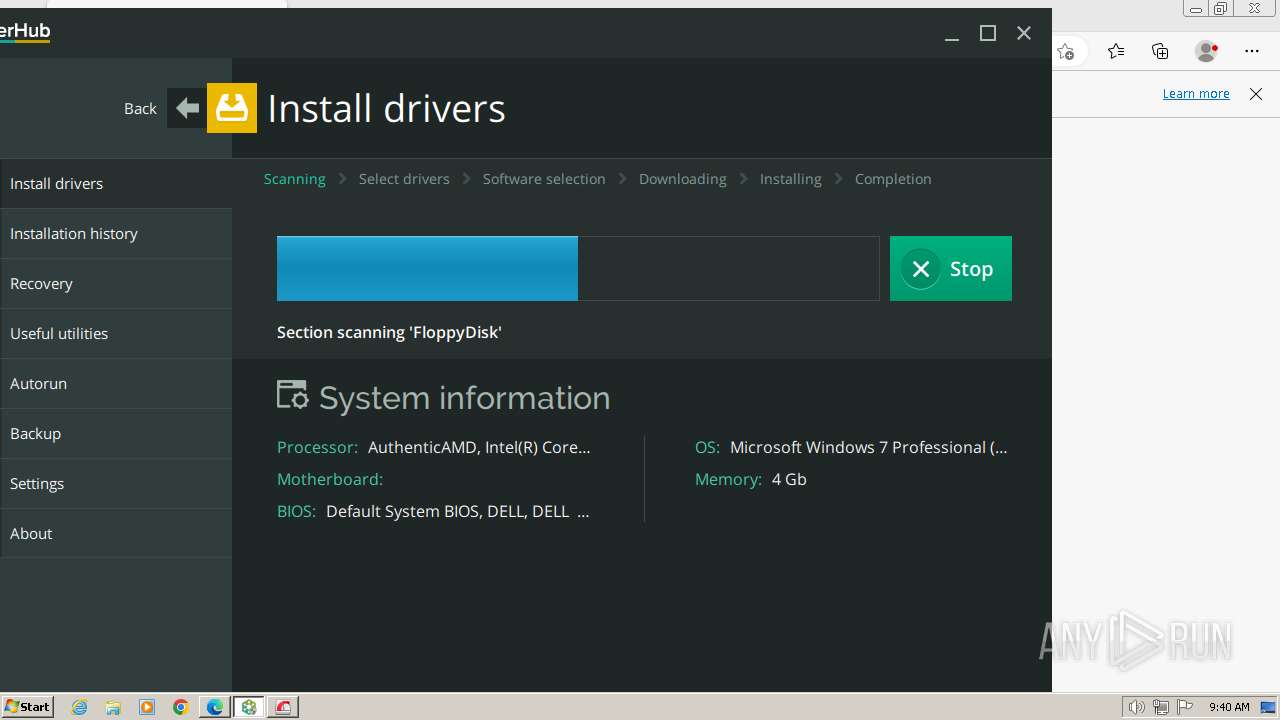
Task: Open Action Center flag icon
Action: click(1185, 707)
